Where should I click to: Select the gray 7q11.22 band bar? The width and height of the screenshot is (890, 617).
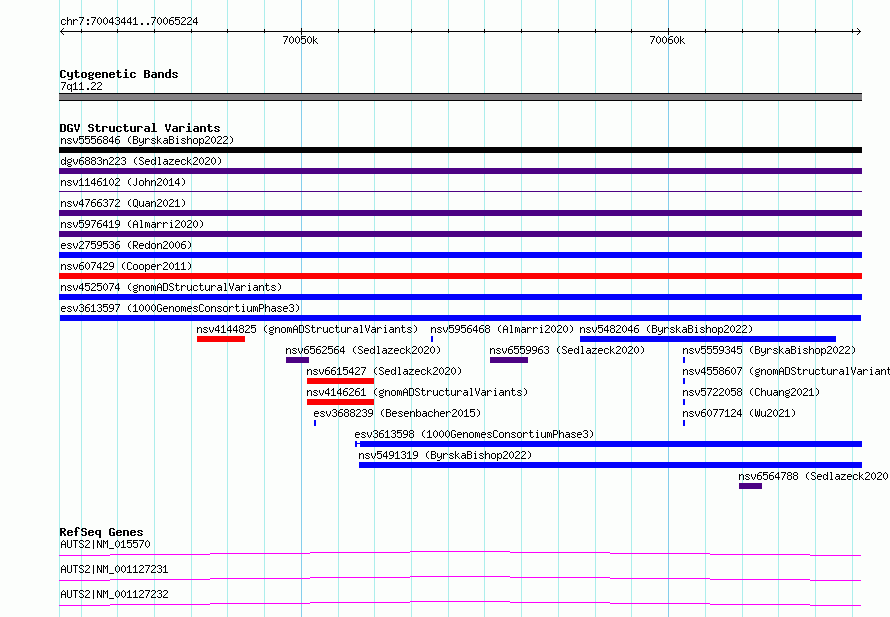tap(460, 97)
